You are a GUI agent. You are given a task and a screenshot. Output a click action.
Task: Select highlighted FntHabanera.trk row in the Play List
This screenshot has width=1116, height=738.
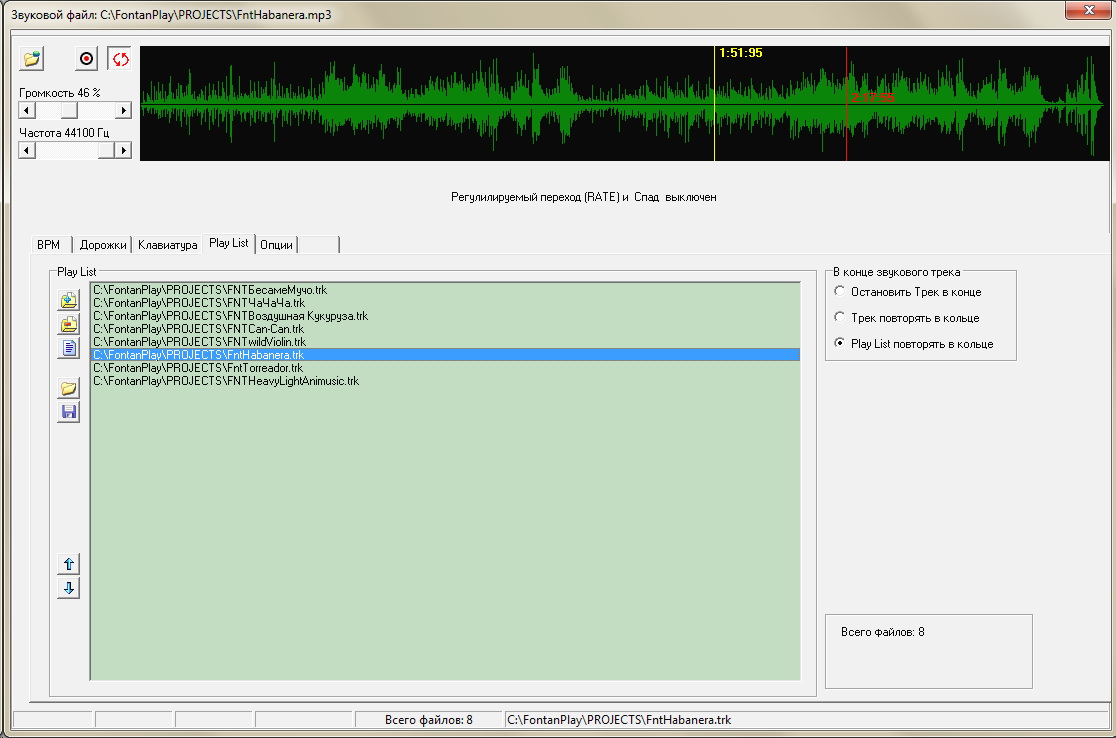click(446, 355)
